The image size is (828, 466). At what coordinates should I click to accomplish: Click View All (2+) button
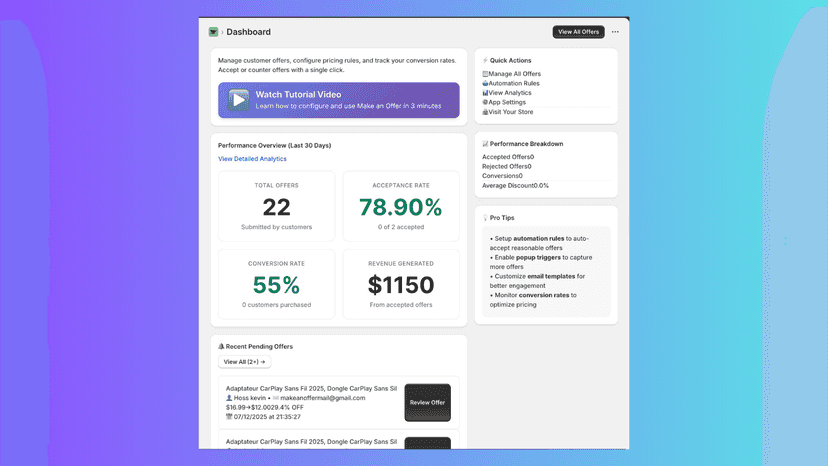(x=244, y=362)
